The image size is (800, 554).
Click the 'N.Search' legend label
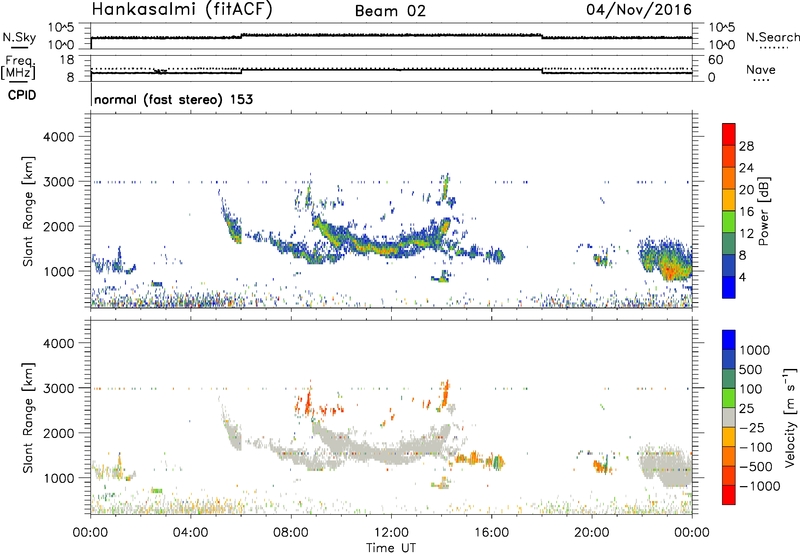point(772,37)
